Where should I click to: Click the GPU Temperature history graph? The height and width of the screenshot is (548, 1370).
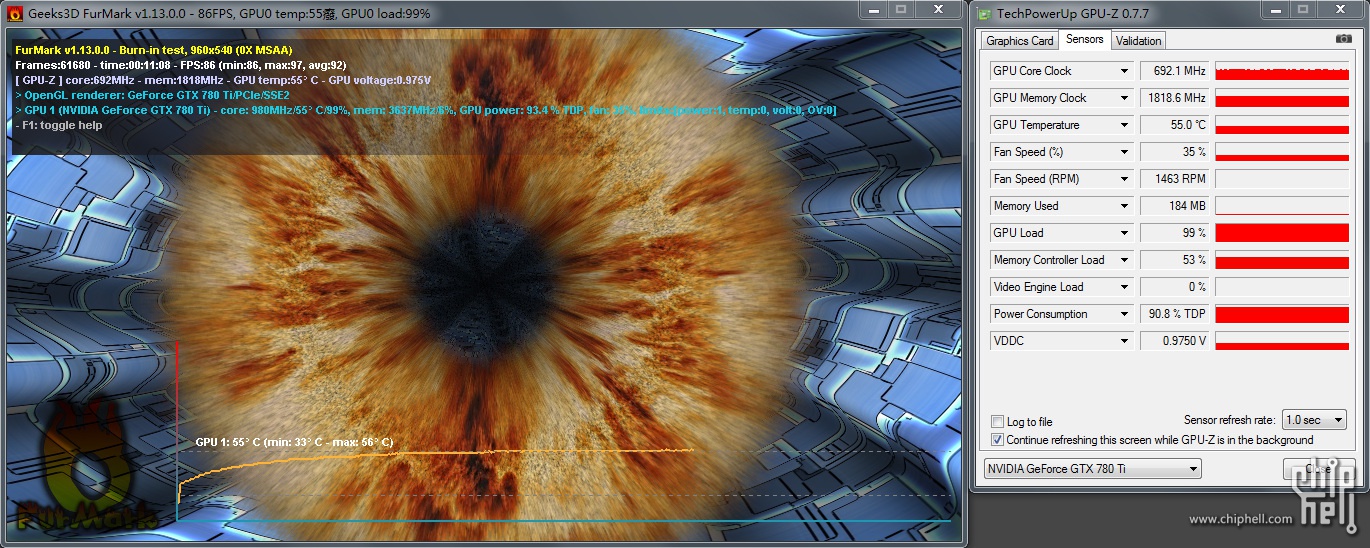pos(1282,125)
